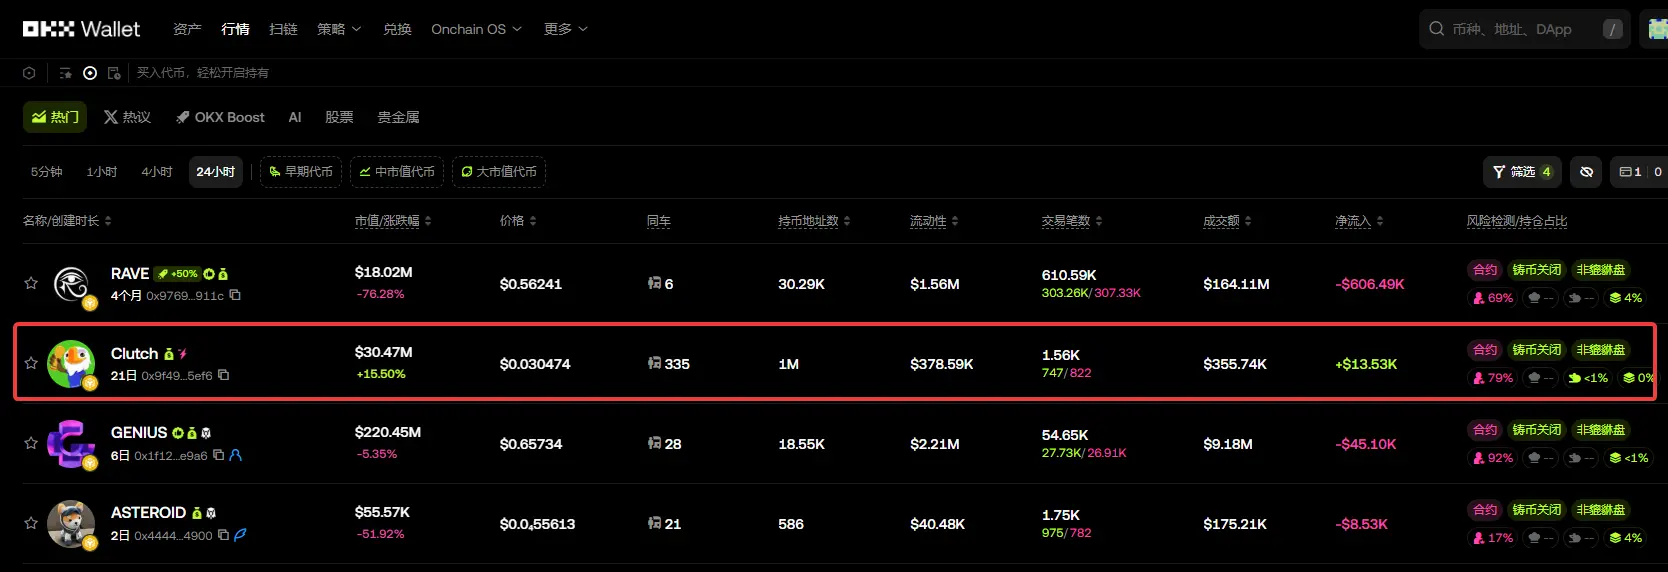Viewport: 1668px width, 572px height.
Task: Click RAVE top holders 69% badge
Action: click(x=1493, y=298)
